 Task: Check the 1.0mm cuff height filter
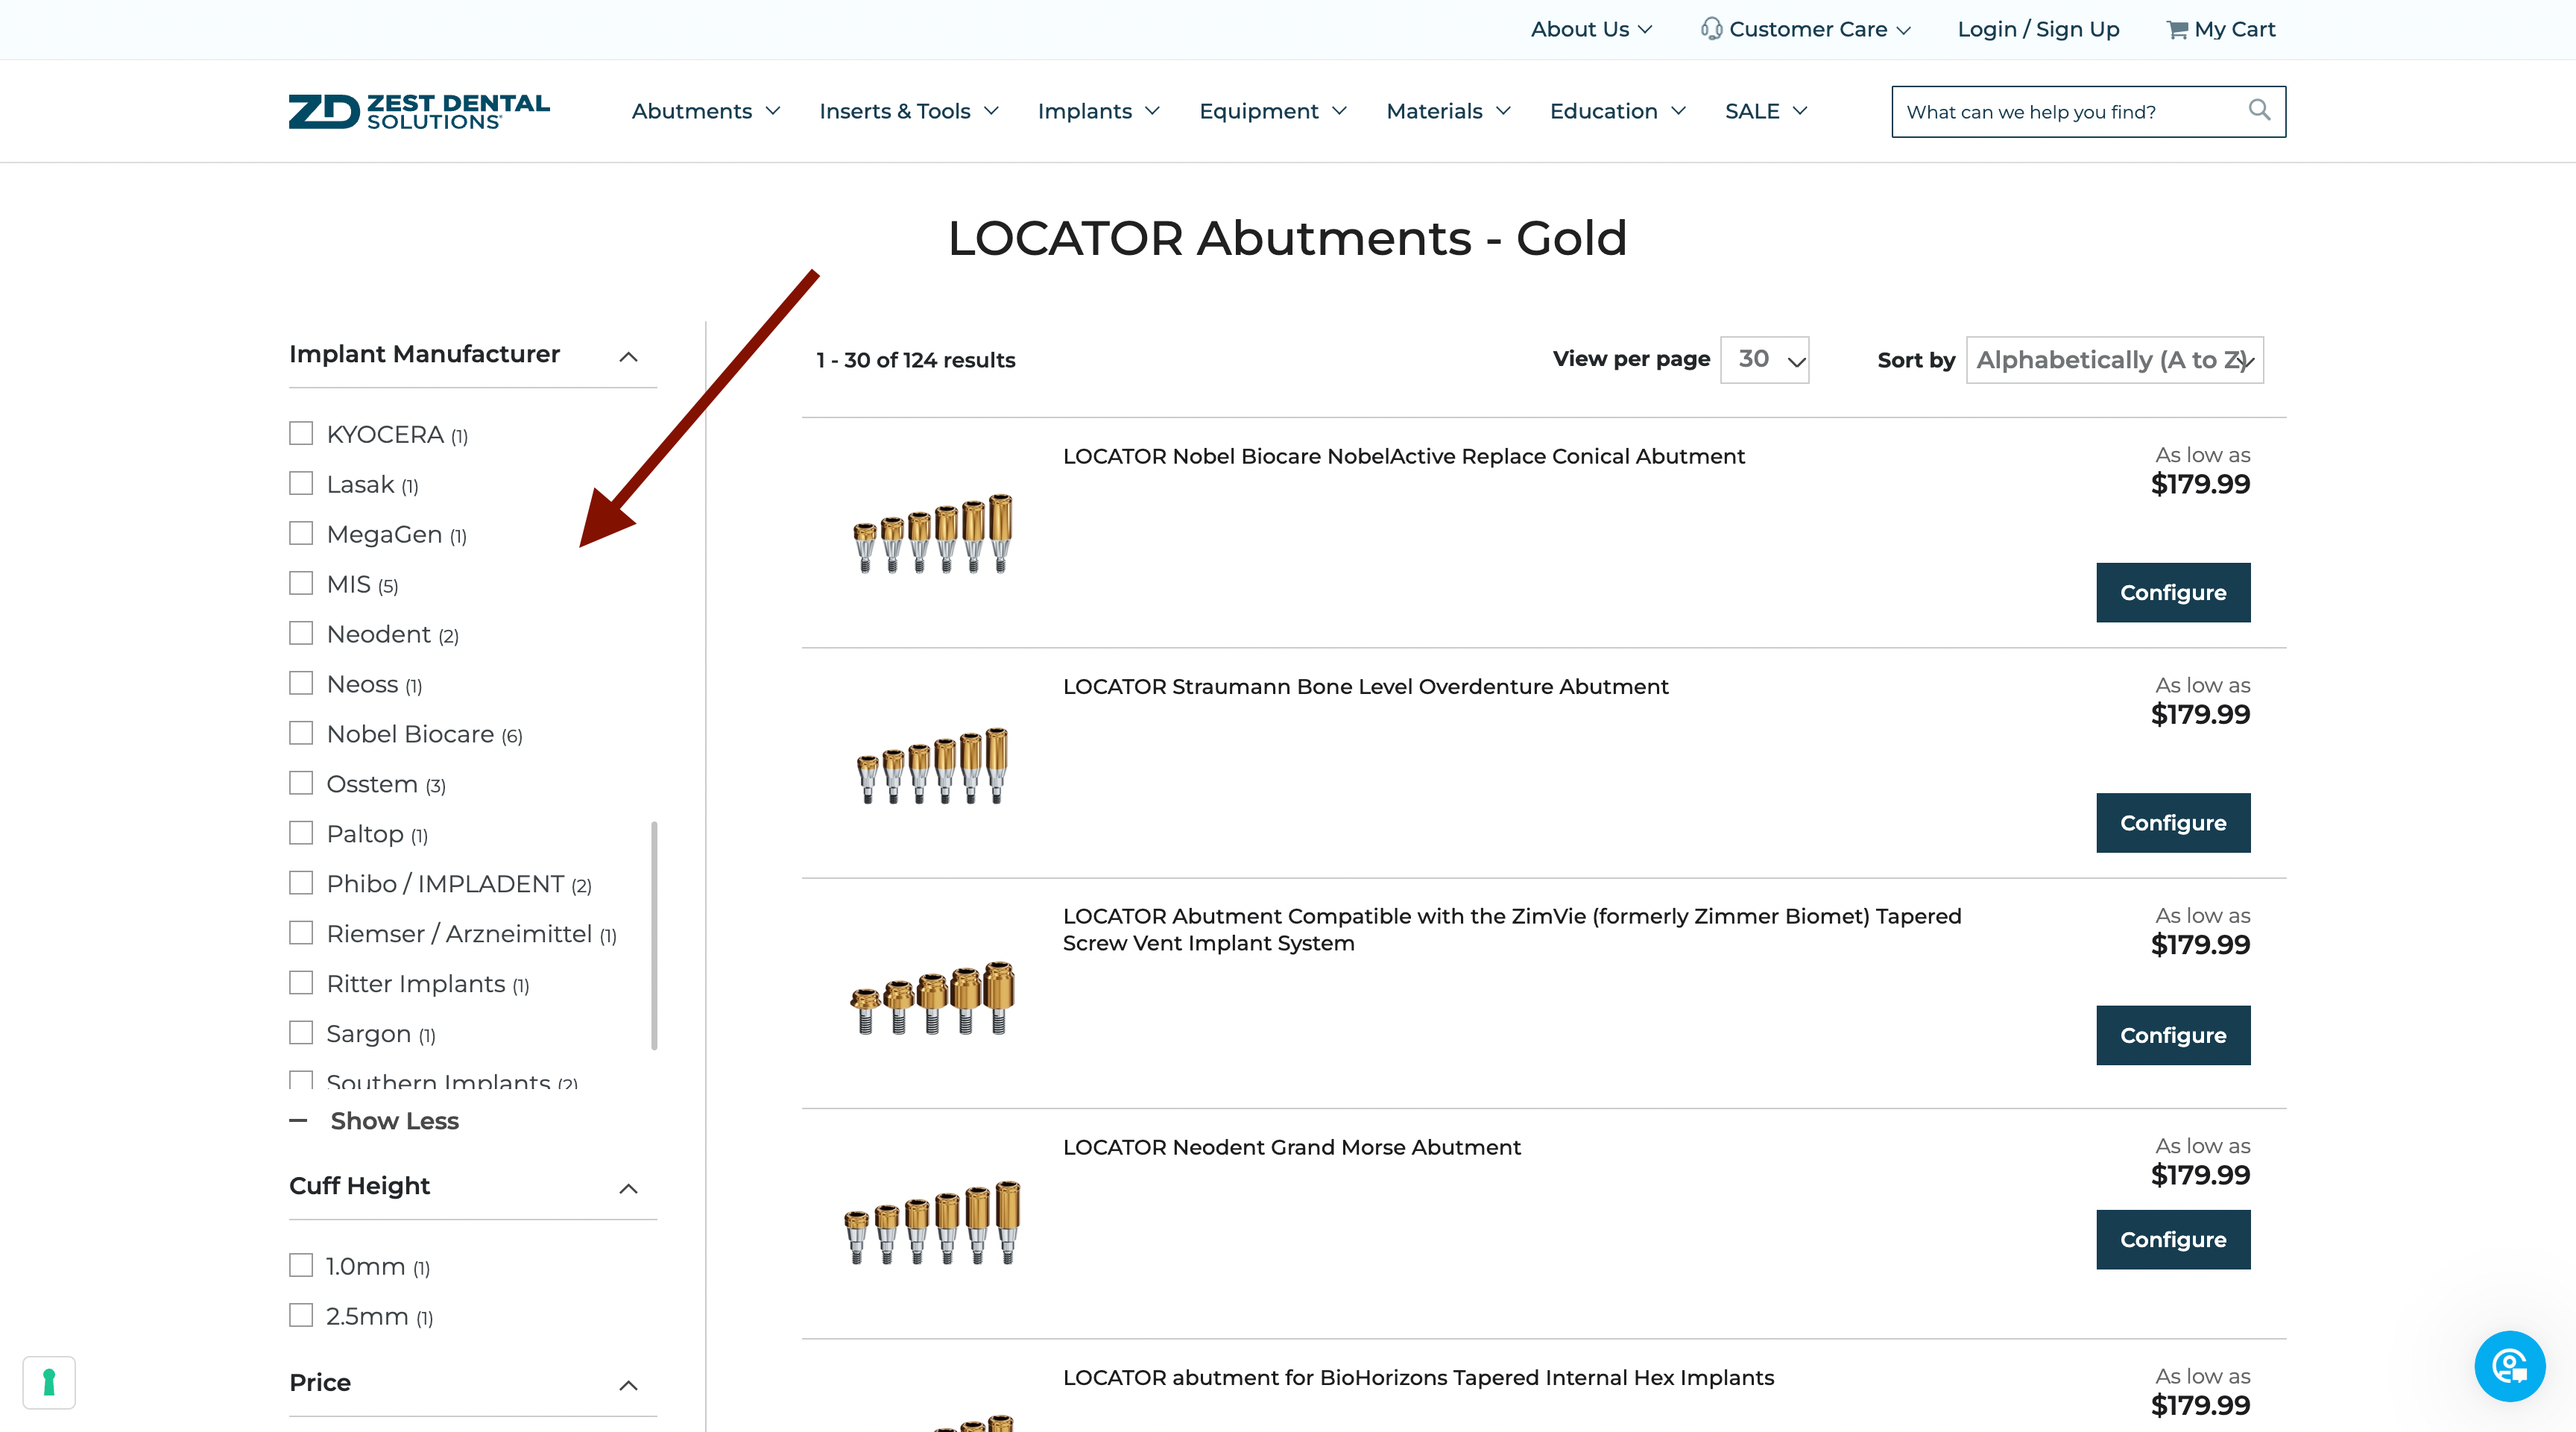coord(301,1265)
